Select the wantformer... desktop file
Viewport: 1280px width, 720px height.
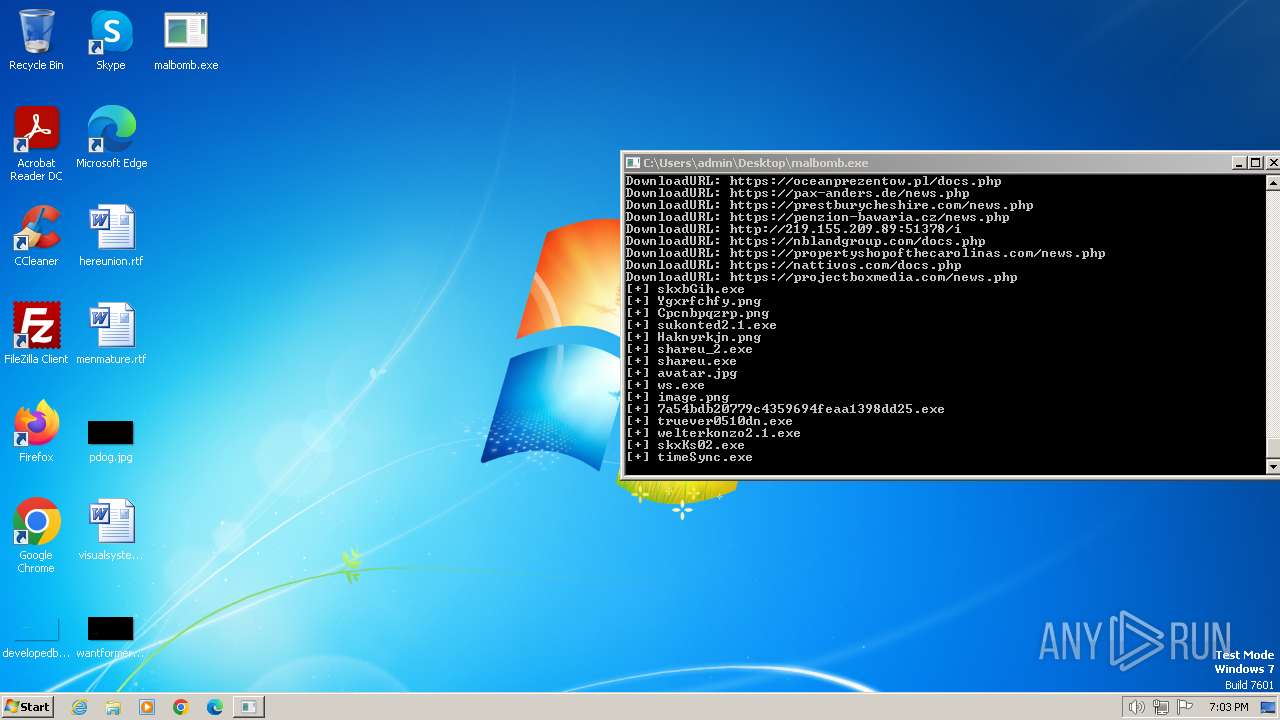pos(111,638)
